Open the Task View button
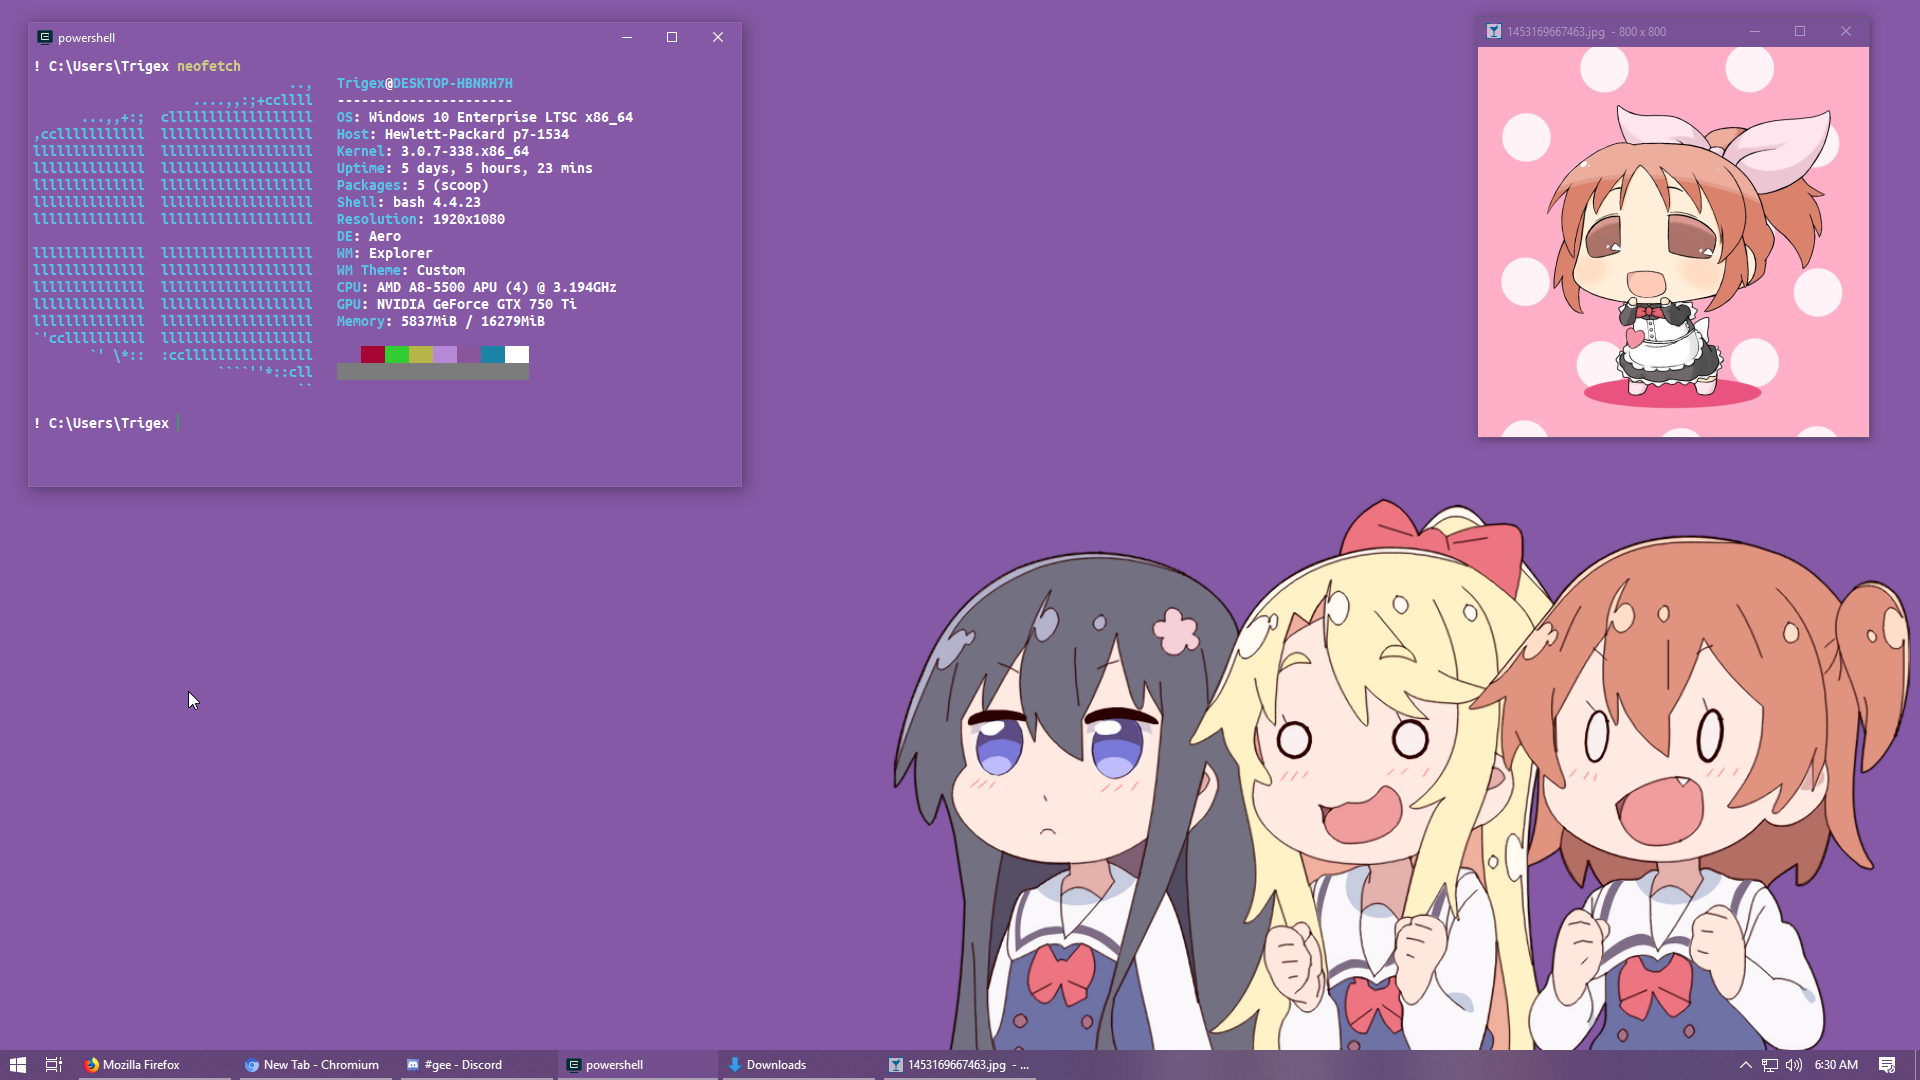Viewport: 1920px width, 1080px height. coord(54,1065)
